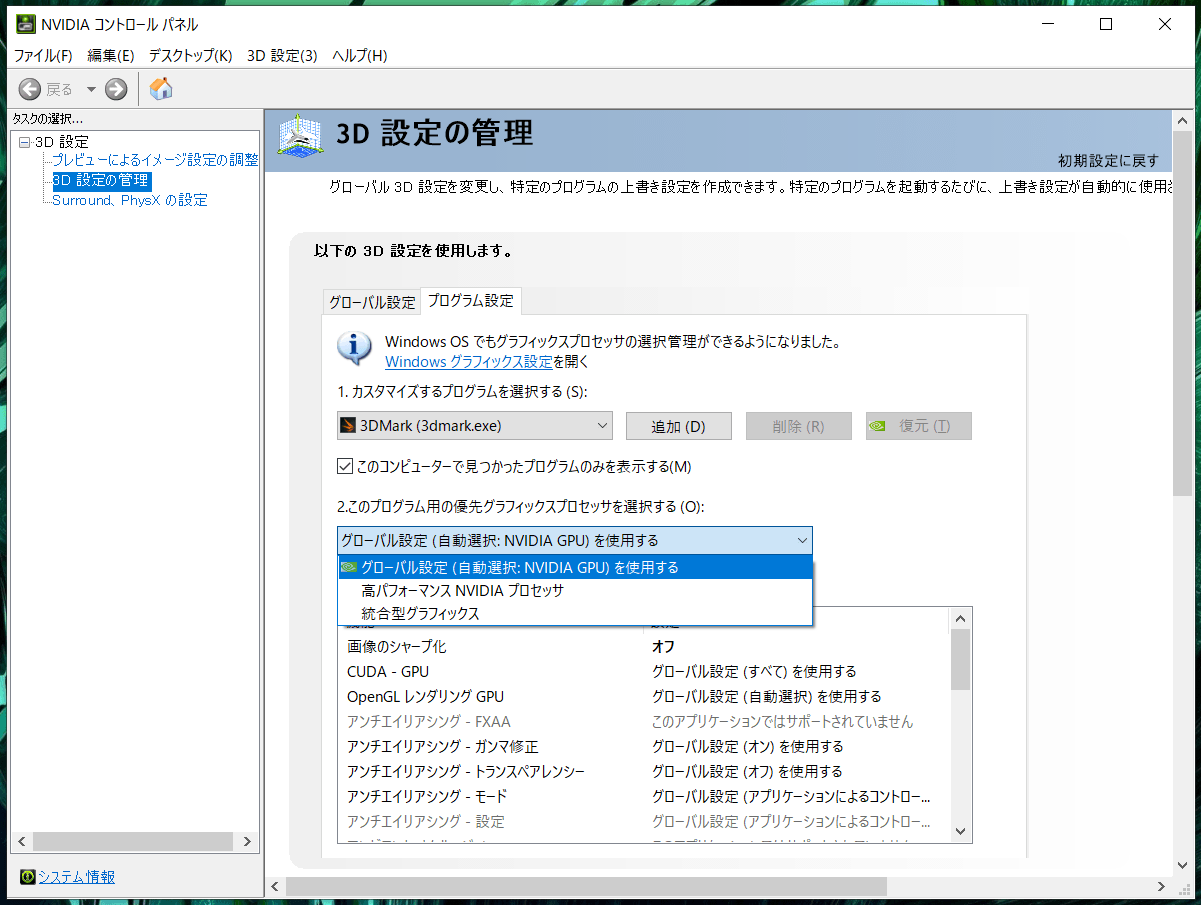
Task: Click main panel vertical scrollbar down arrow
Action: tap(1183, 866)
